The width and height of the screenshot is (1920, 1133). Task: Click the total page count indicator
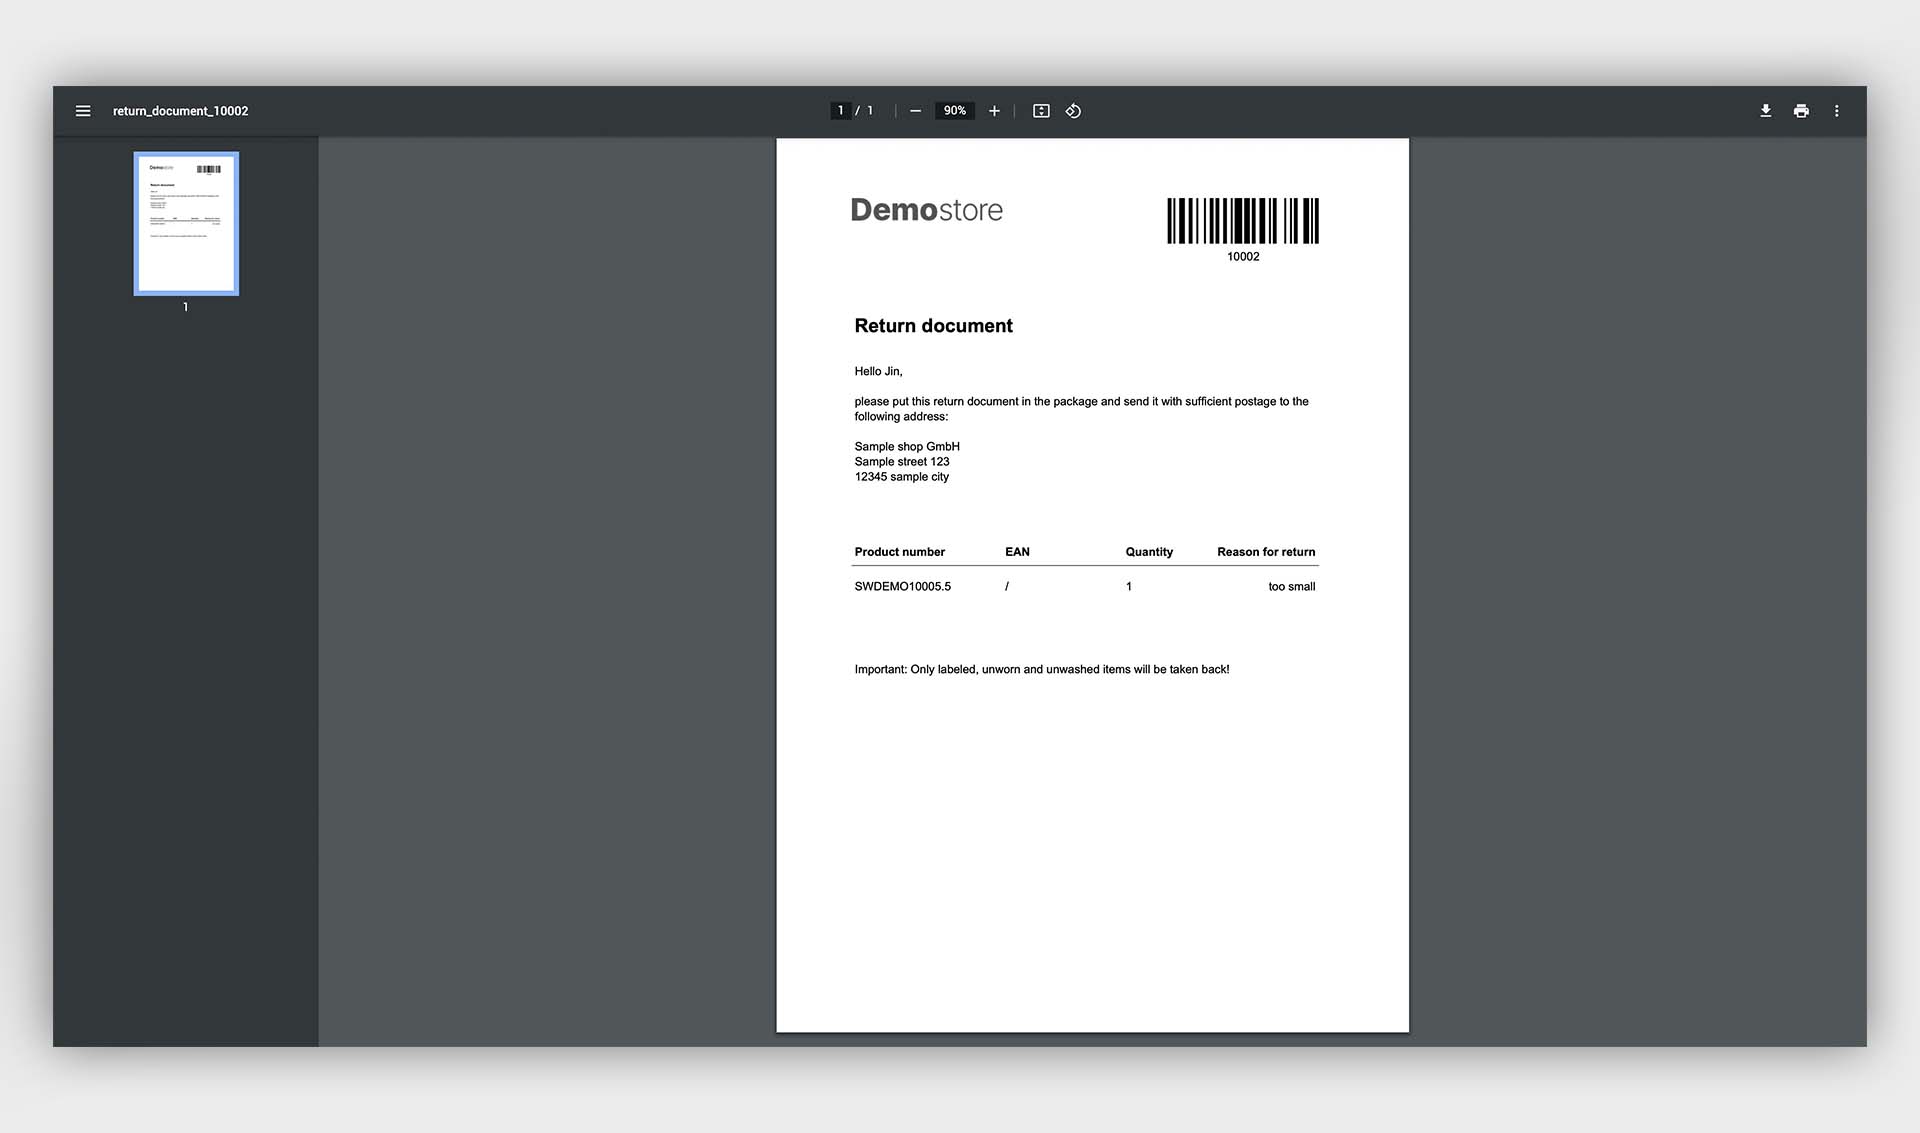click(870, 111)
